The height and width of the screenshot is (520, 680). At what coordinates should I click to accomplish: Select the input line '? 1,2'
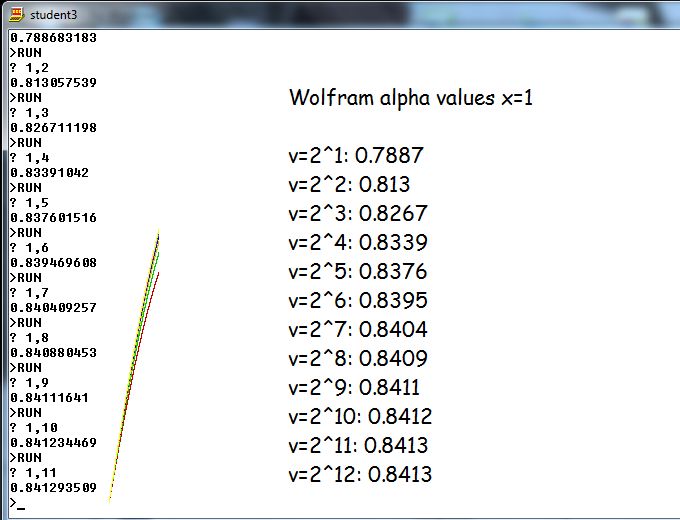pyautogui.click(x=29, y=68)
